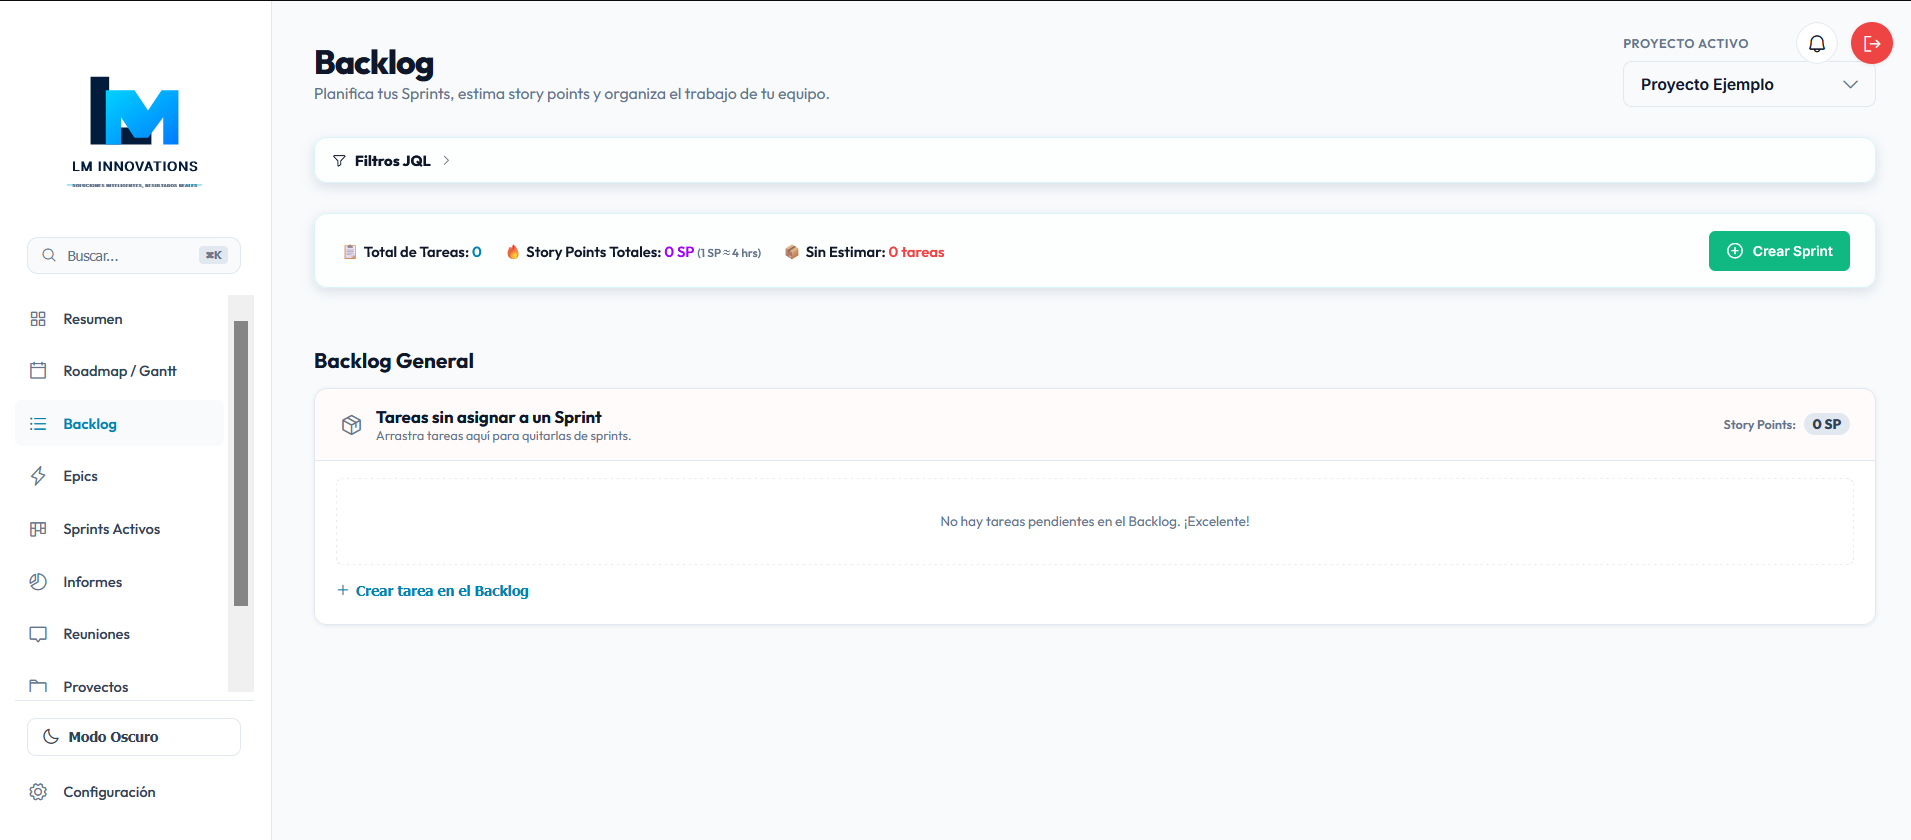Click the red logout icon
The image size is (1911, 840).
pos(1871,43)
